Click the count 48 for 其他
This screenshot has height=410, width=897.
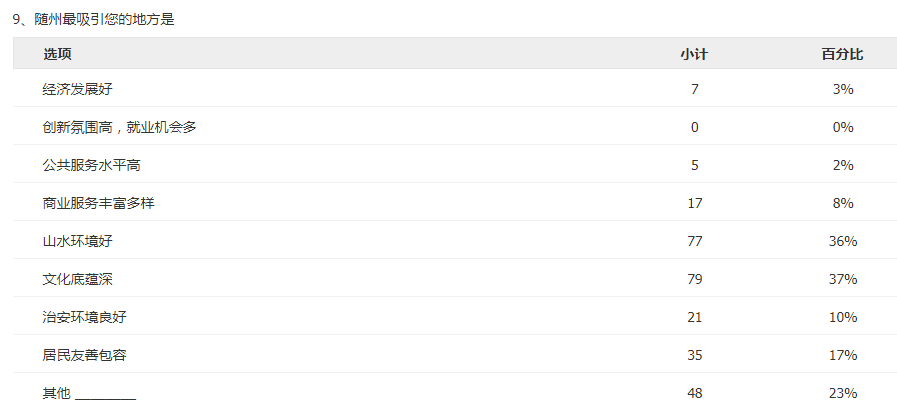click(694, 393)
